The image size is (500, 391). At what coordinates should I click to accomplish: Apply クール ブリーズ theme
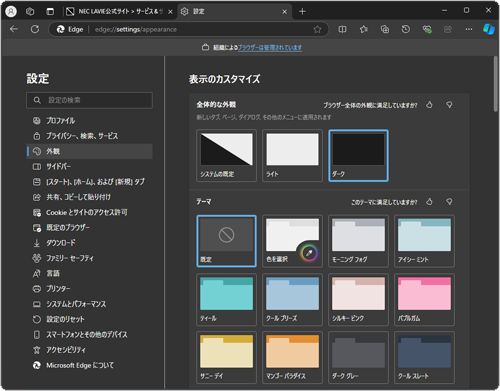pyautogui.click(x=292, y=300)
